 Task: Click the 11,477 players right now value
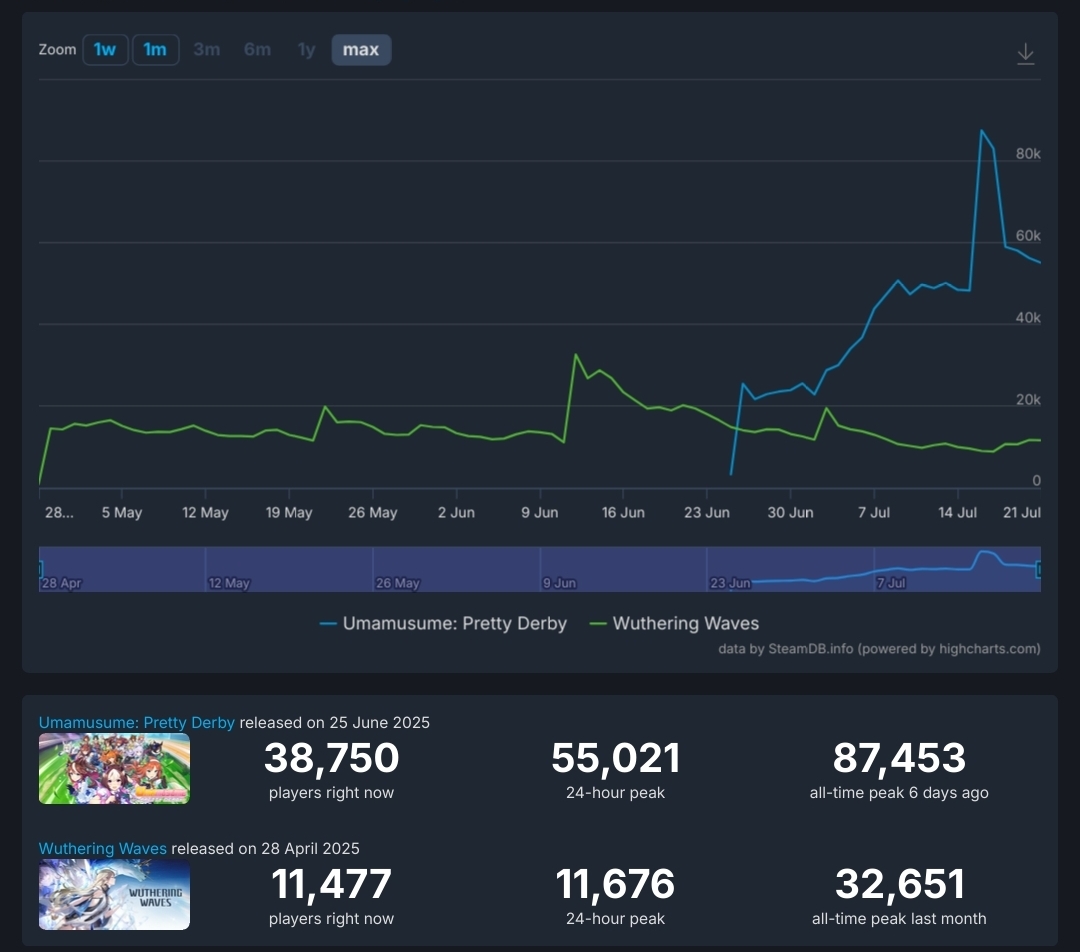click(x=331, y=884)
